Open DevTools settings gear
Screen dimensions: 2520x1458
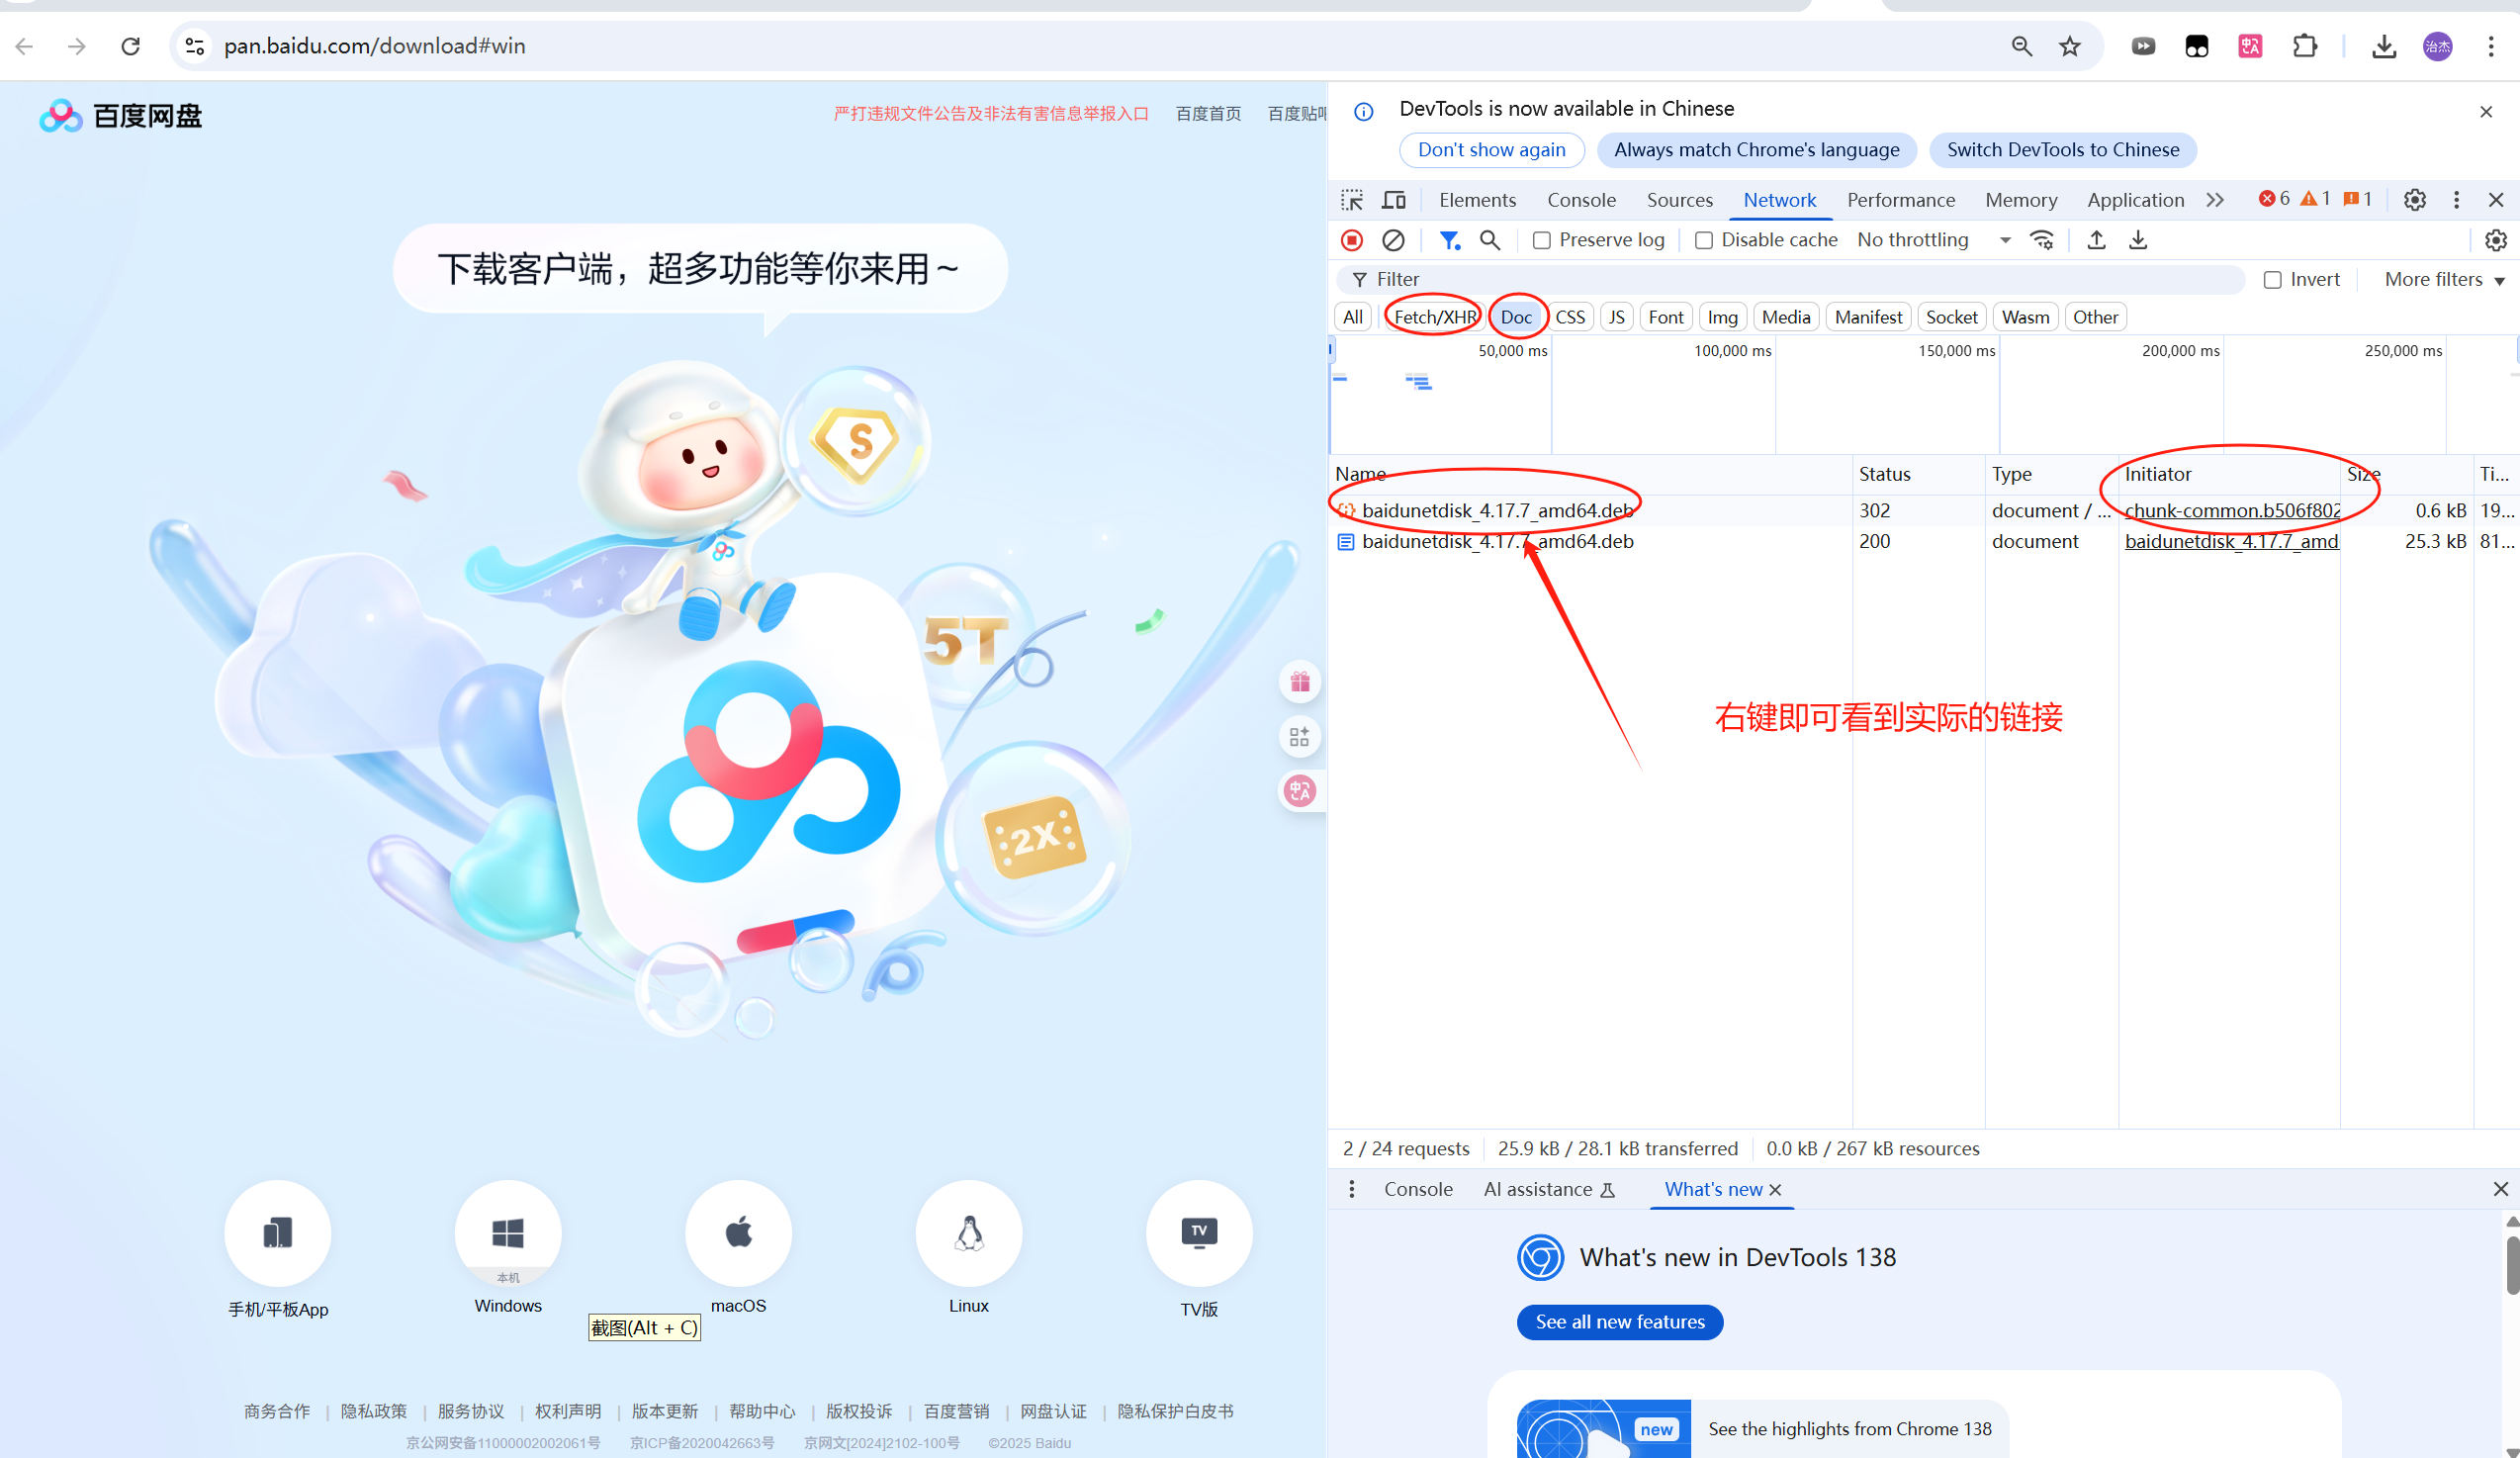(2415, 200)
